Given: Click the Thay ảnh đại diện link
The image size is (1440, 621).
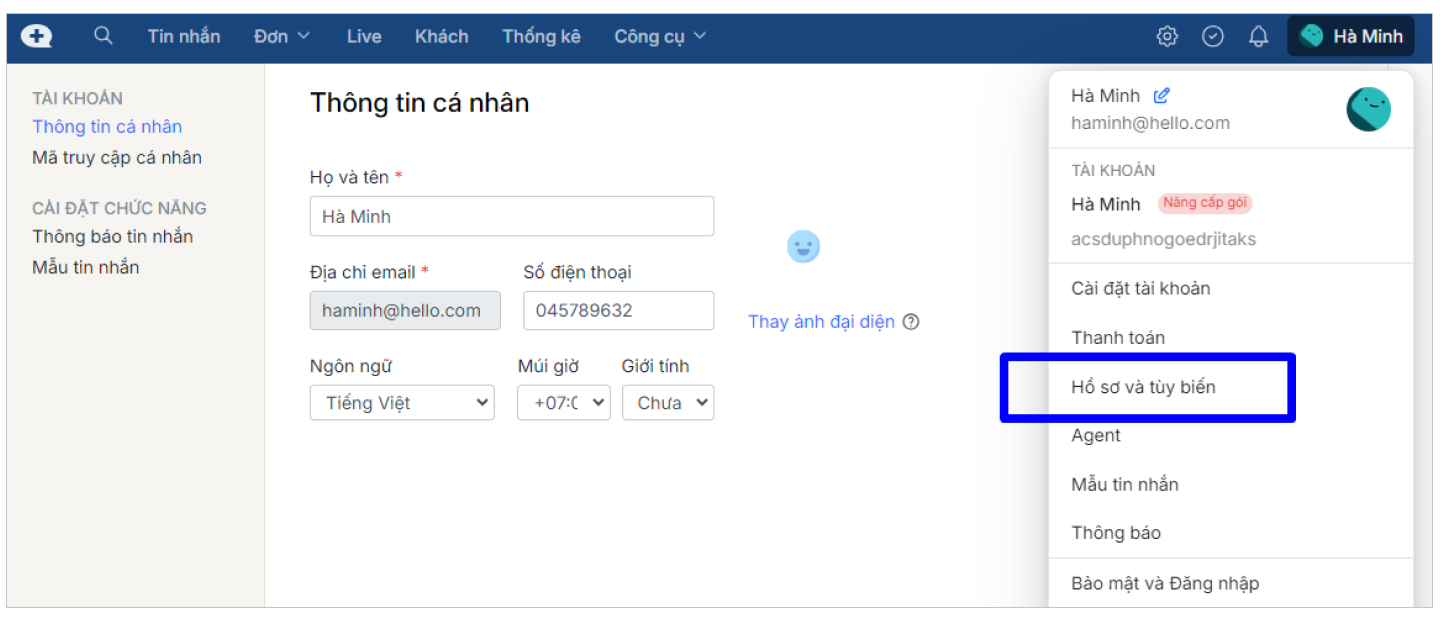Looking at the screenshot, I should point(821,322).
